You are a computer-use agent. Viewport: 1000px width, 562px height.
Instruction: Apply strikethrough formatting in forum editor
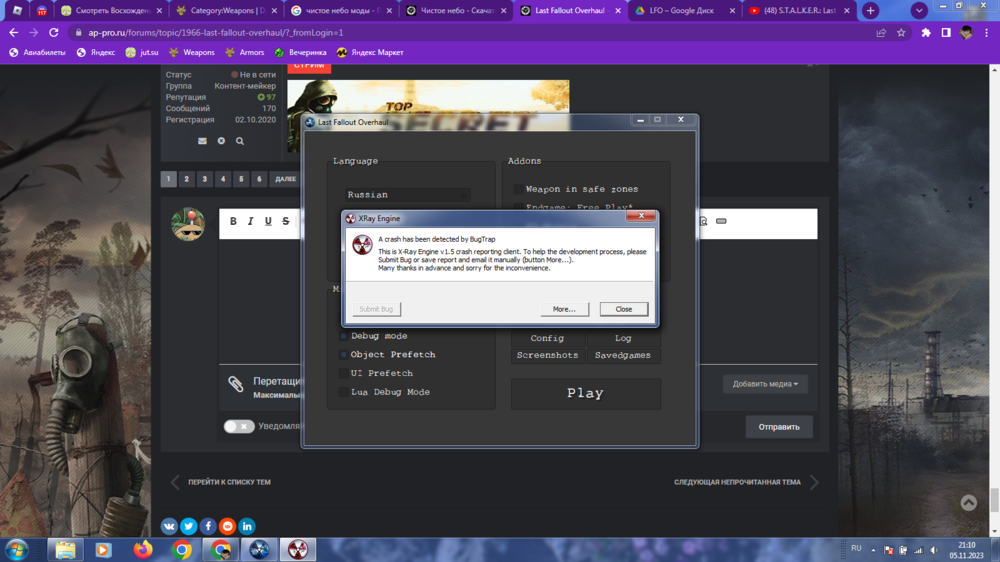point(286,221)
